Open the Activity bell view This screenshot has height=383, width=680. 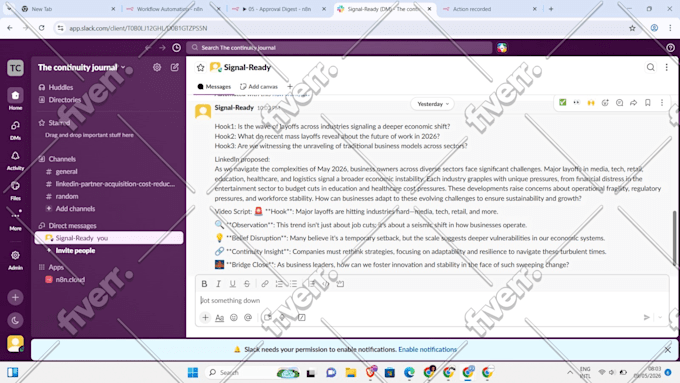point(15,160)
